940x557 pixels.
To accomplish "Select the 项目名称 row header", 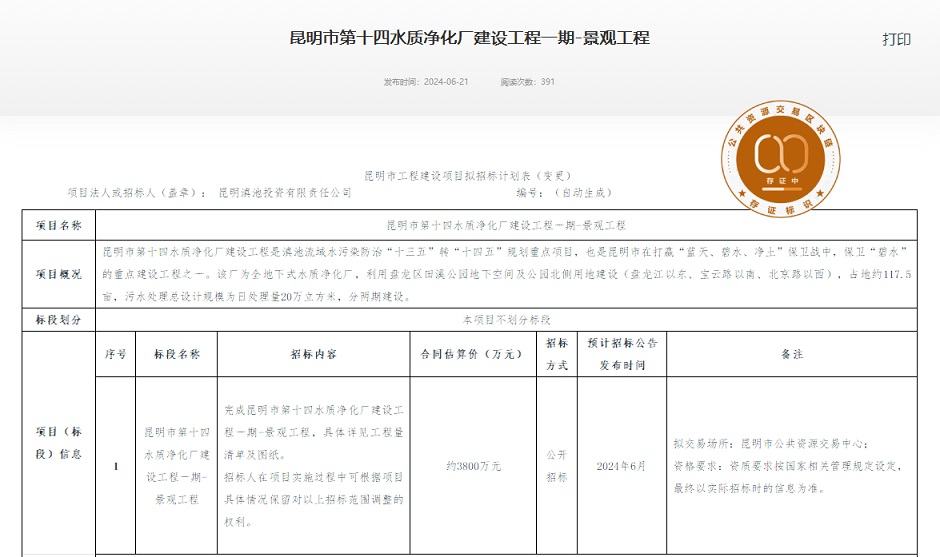I will (x=58, y=225).
